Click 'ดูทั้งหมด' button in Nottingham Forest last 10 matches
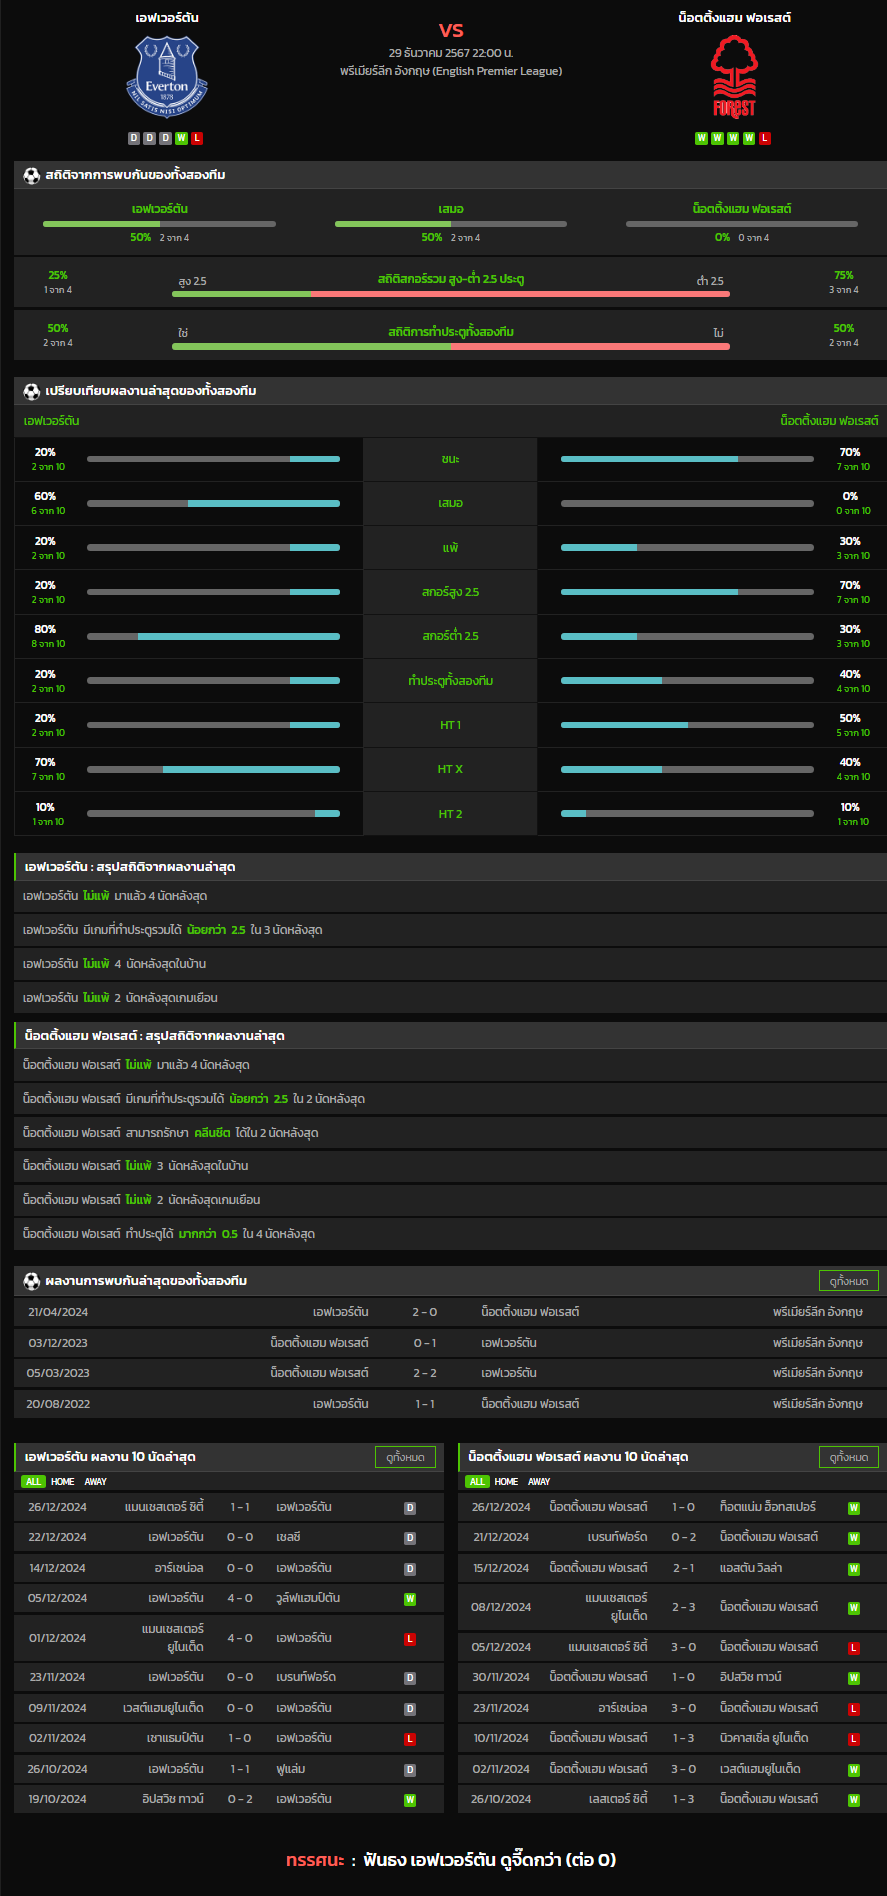 (849, 1457)
